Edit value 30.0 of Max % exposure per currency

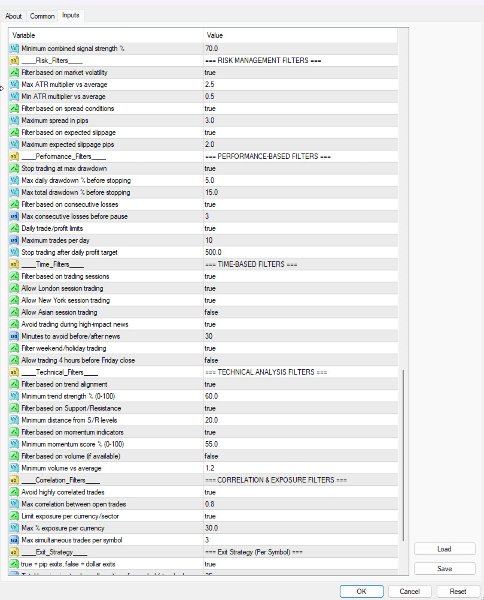click(x=212, y=528)
